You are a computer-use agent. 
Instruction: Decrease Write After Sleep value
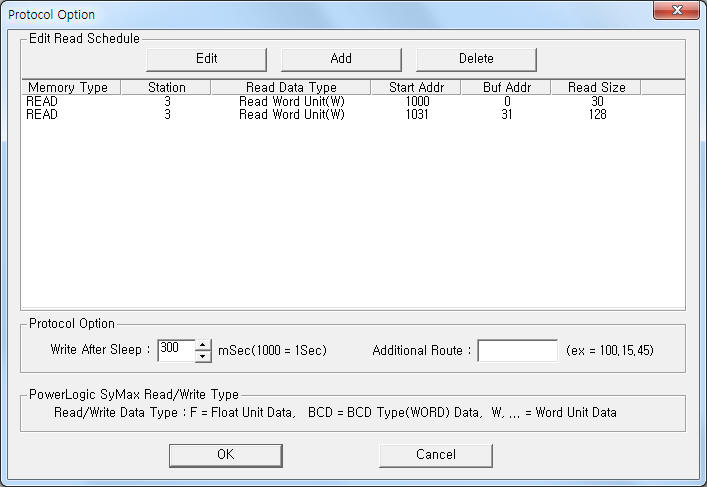pyautogui.click(x=204, y=357)
